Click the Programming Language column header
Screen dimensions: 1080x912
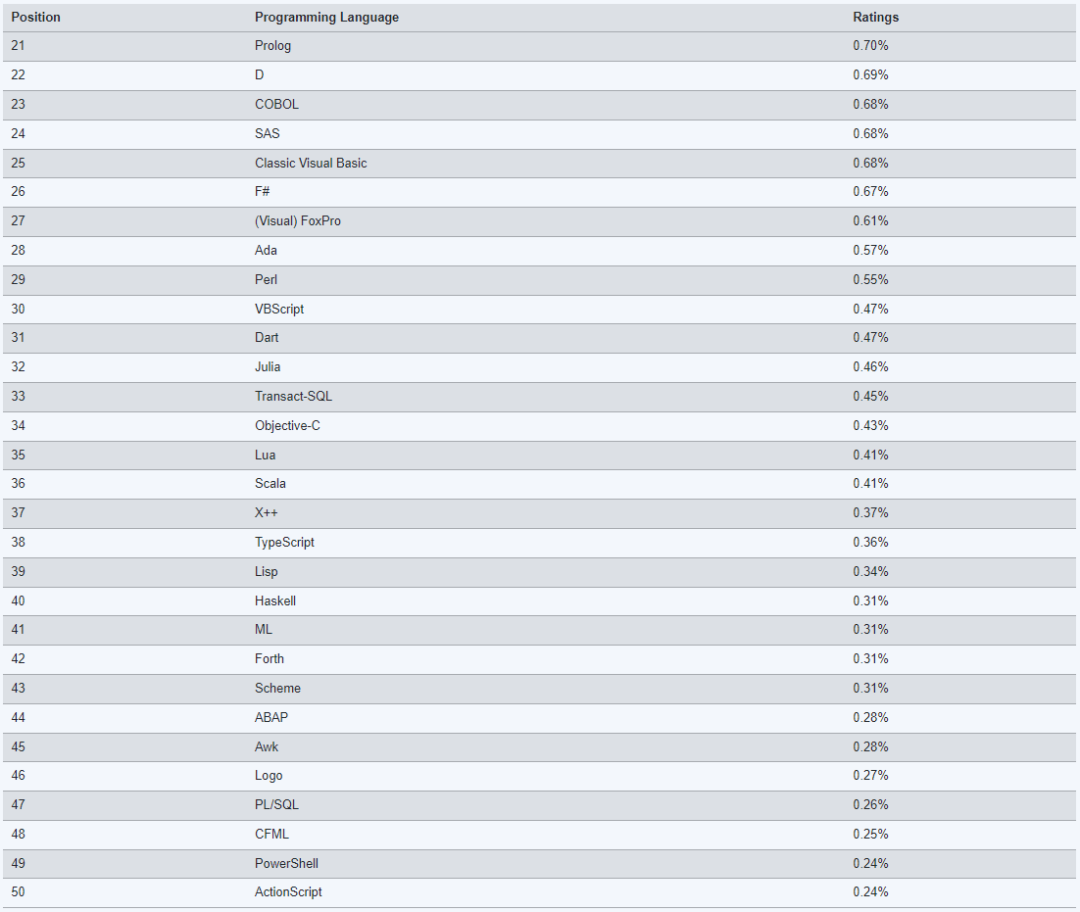pyautogui.click(x=326, y=17)
